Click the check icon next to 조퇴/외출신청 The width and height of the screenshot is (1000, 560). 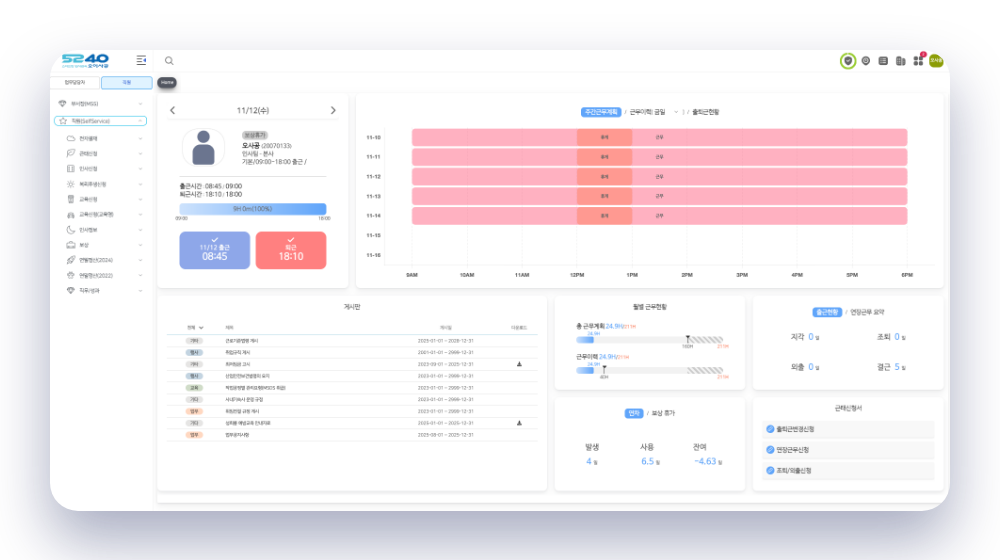pos(770,471)
